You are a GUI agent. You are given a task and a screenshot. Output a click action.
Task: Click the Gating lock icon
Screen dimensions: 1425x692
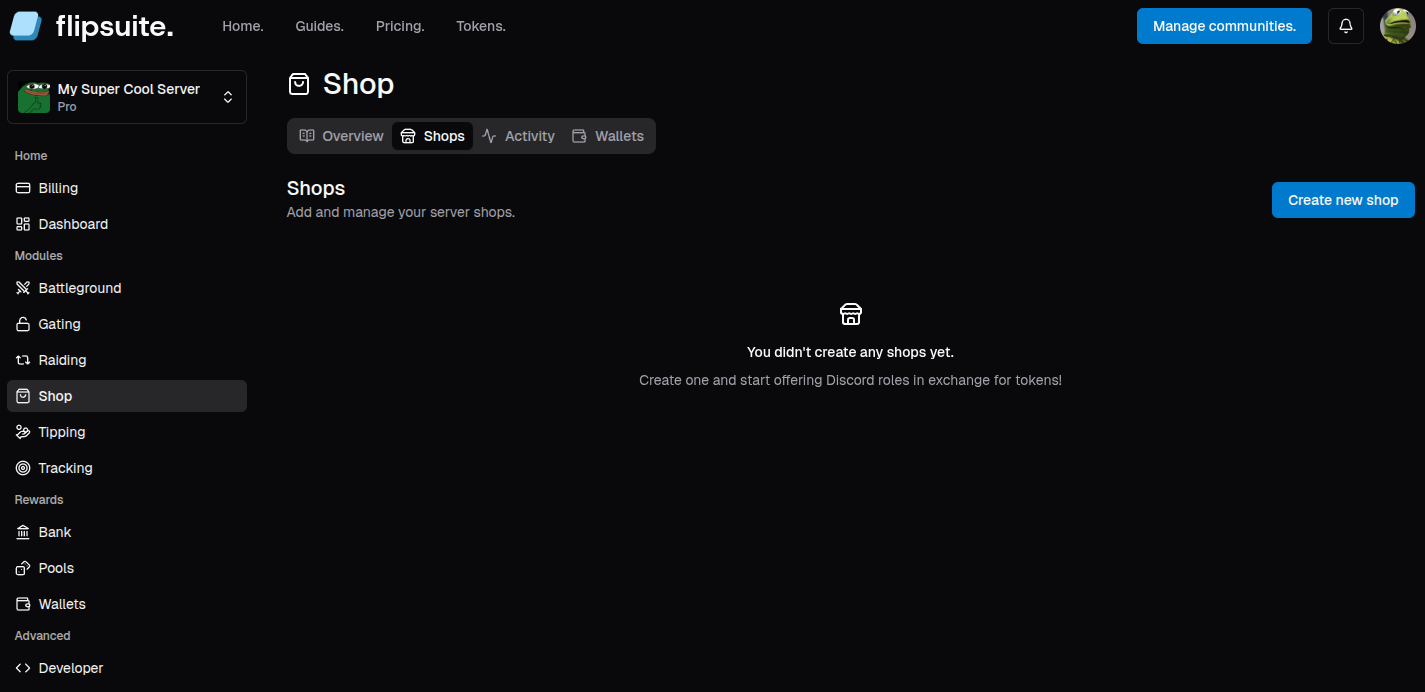point(23,324)
